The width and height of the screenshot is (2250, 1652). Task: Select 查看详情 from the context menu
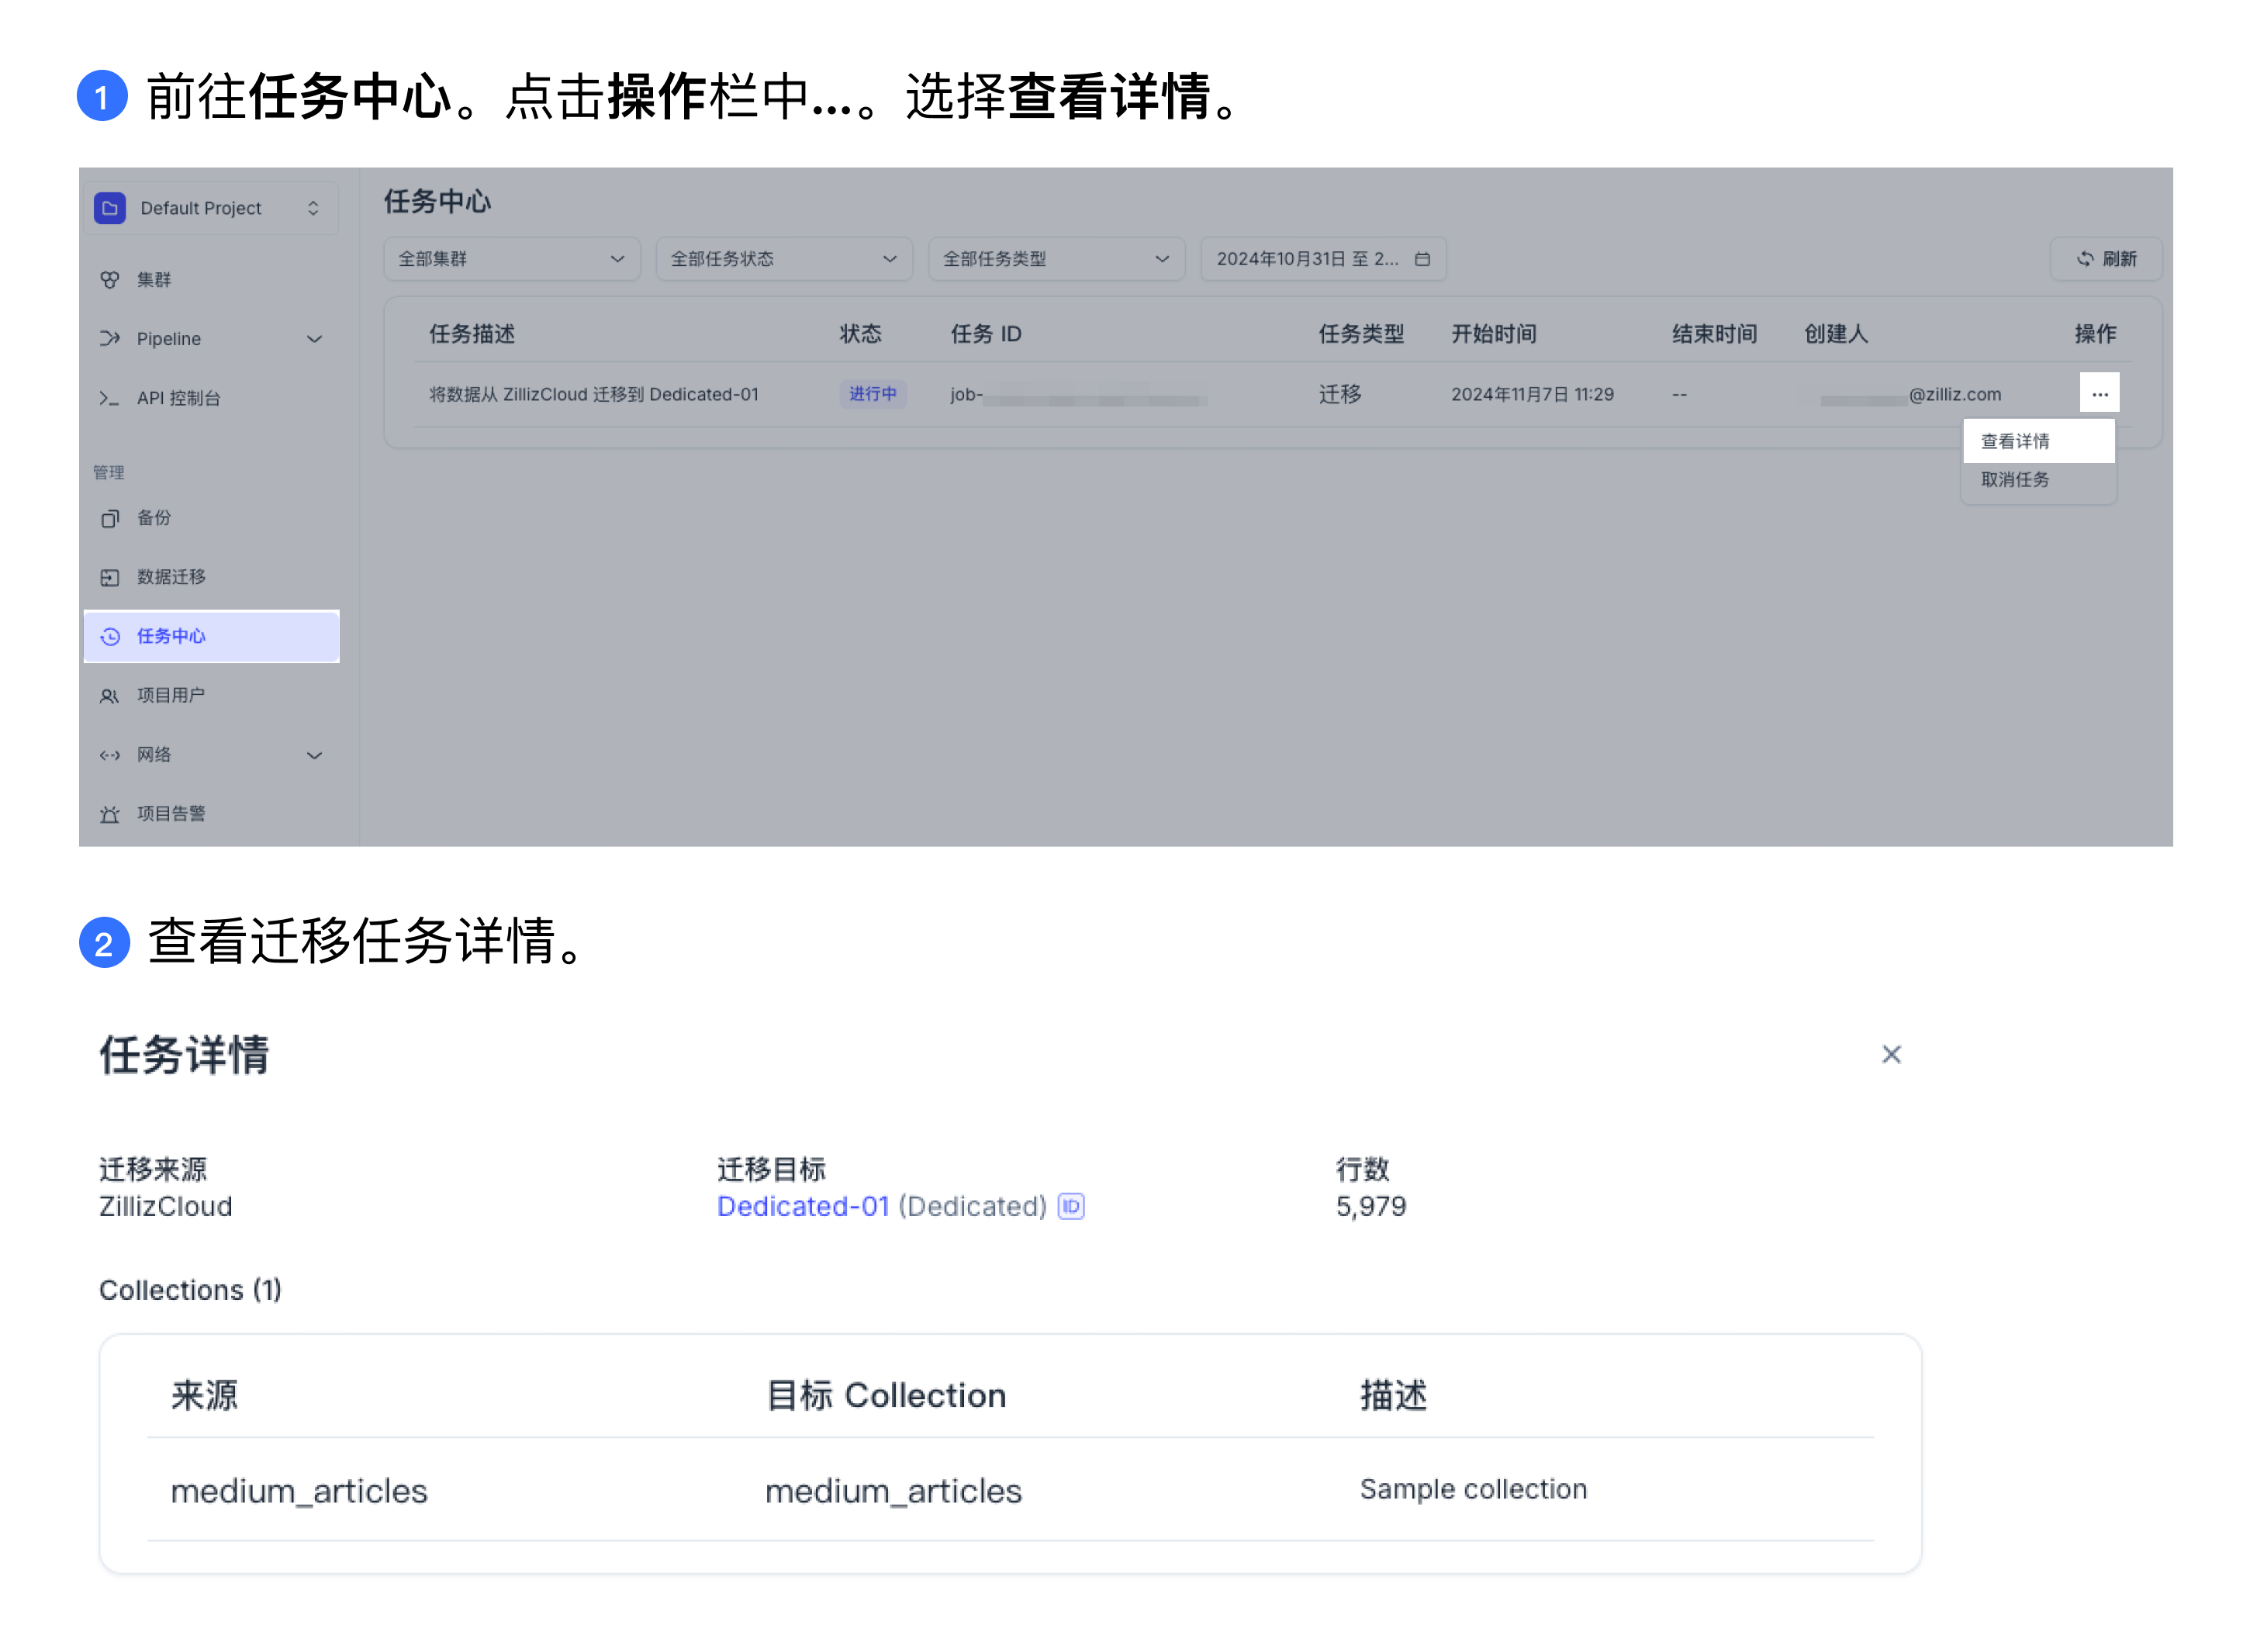point(2017,440)
